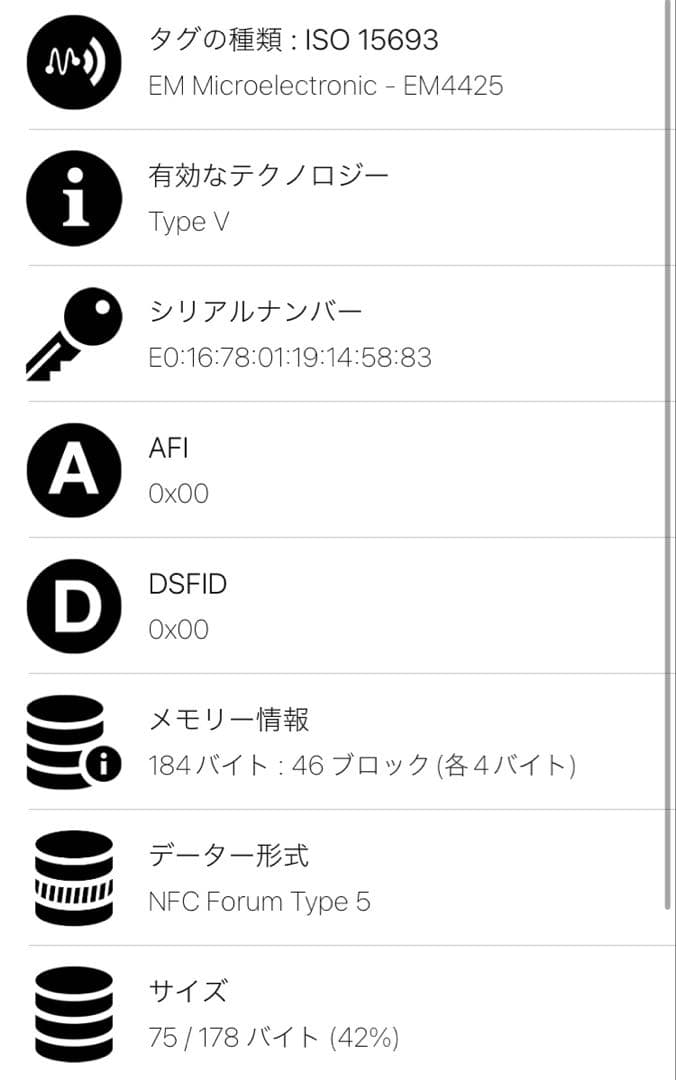Viewport: 676px width, 1080px height.
Task: Select the EM Microelectronic - EM4425 text
Action: (325, 86)
